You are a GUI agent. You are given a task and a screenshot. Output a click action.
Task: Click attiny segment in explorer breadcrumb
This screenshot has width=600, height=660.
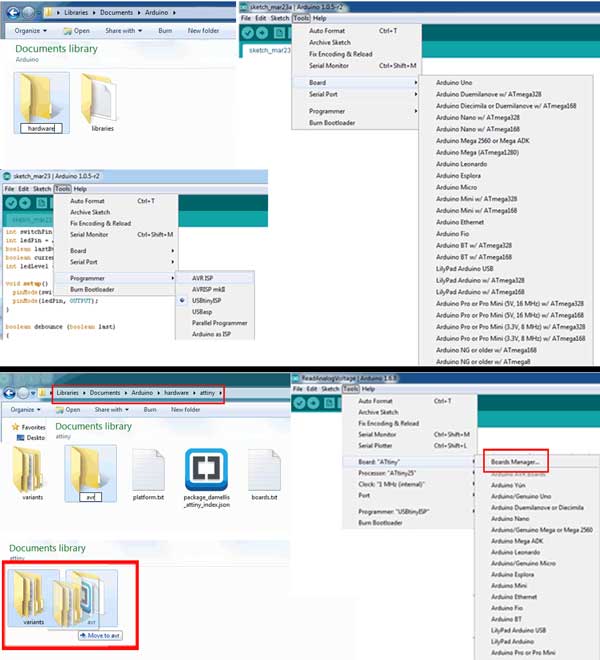point(207,393)
